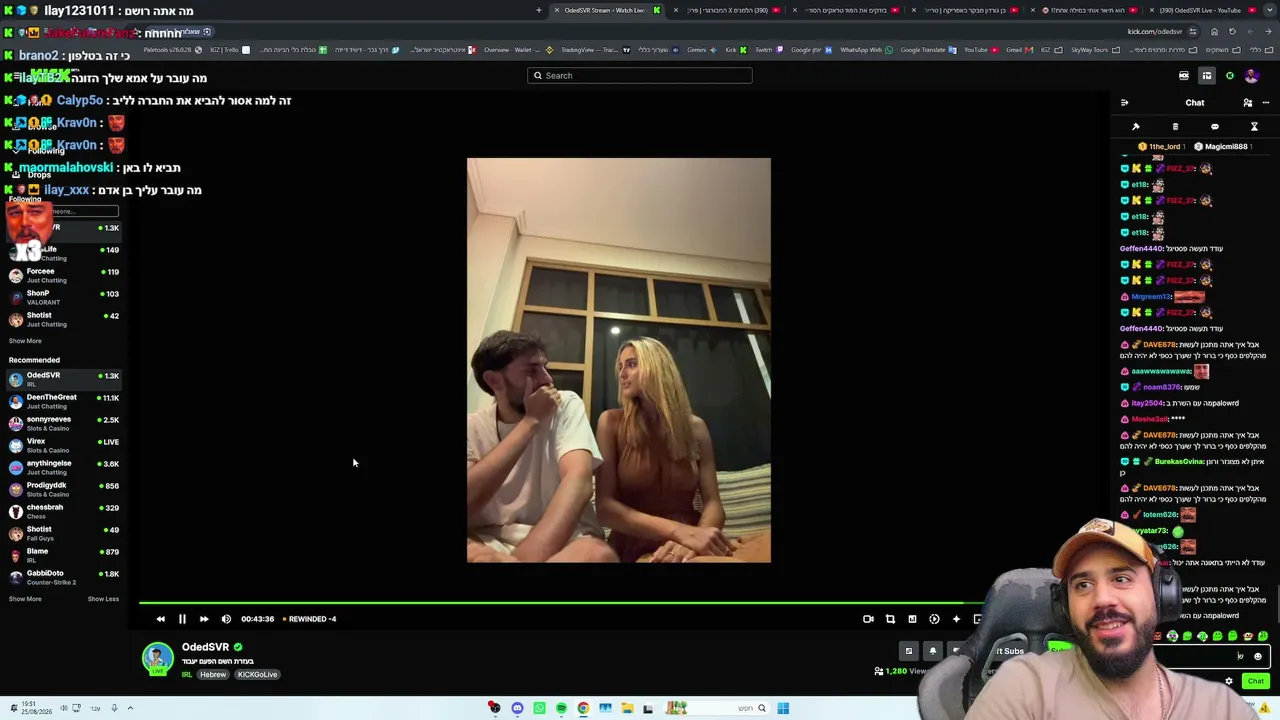1280x720 pixels.
Task: Click the IRL category link below stream
Action: pos(187,675)
